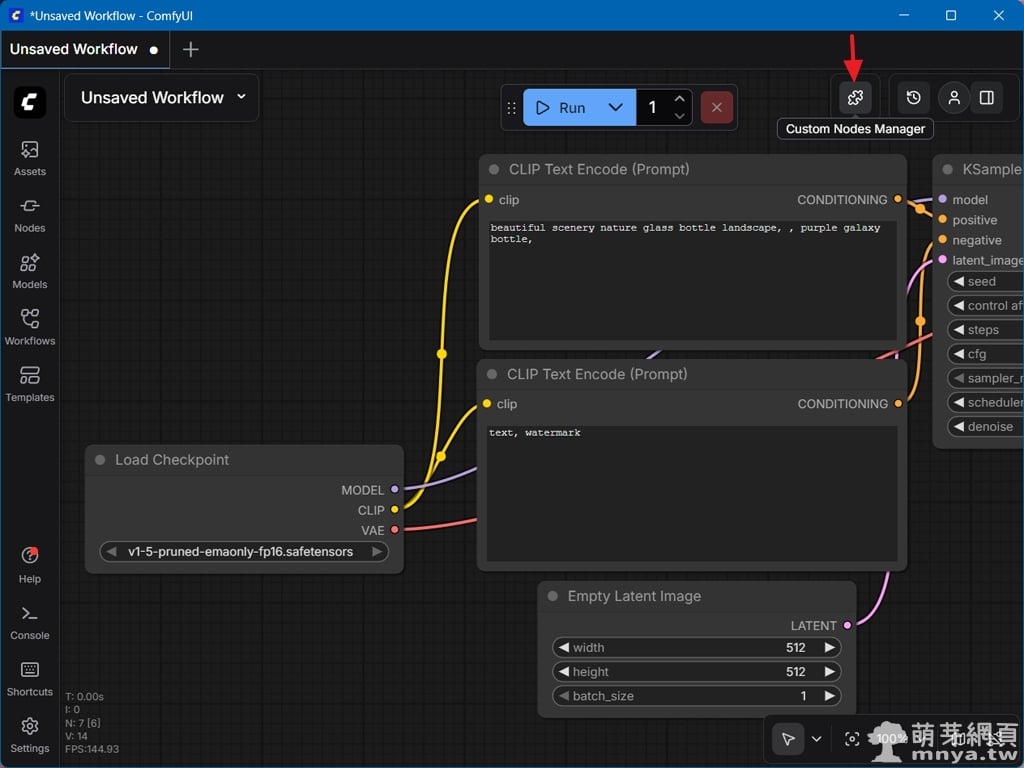
Task: Expand the Unsaved Workflow title dropdown
Action: click(241, 97)
